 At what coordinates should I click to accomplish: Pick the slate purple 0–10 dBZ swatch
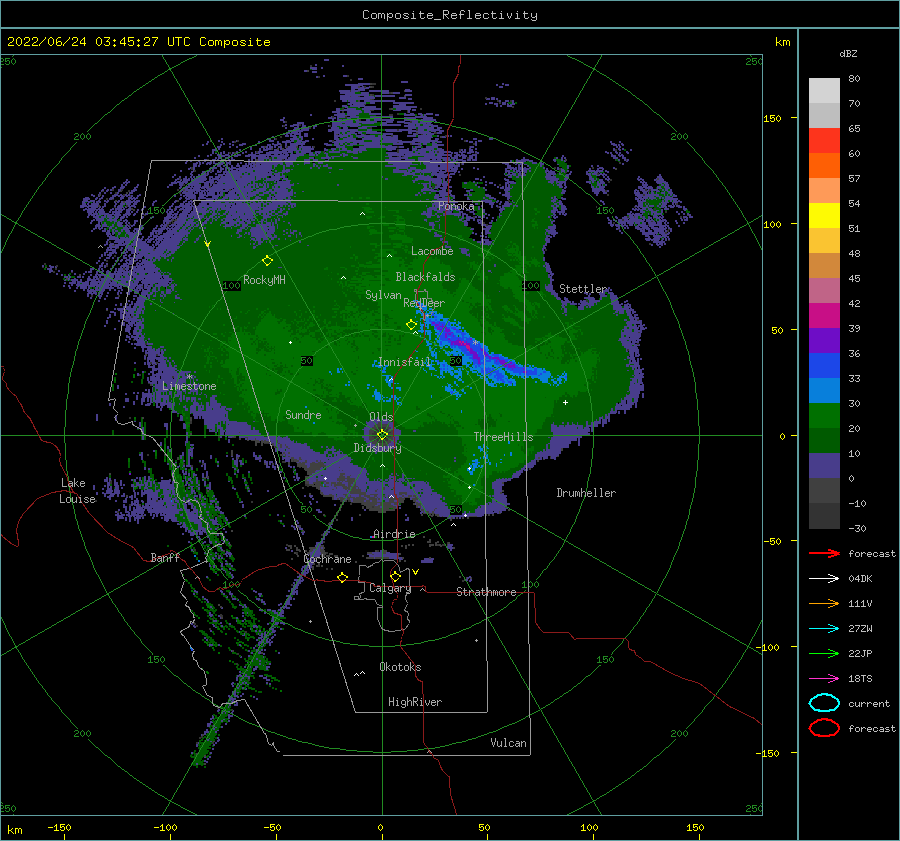point(824,466)
